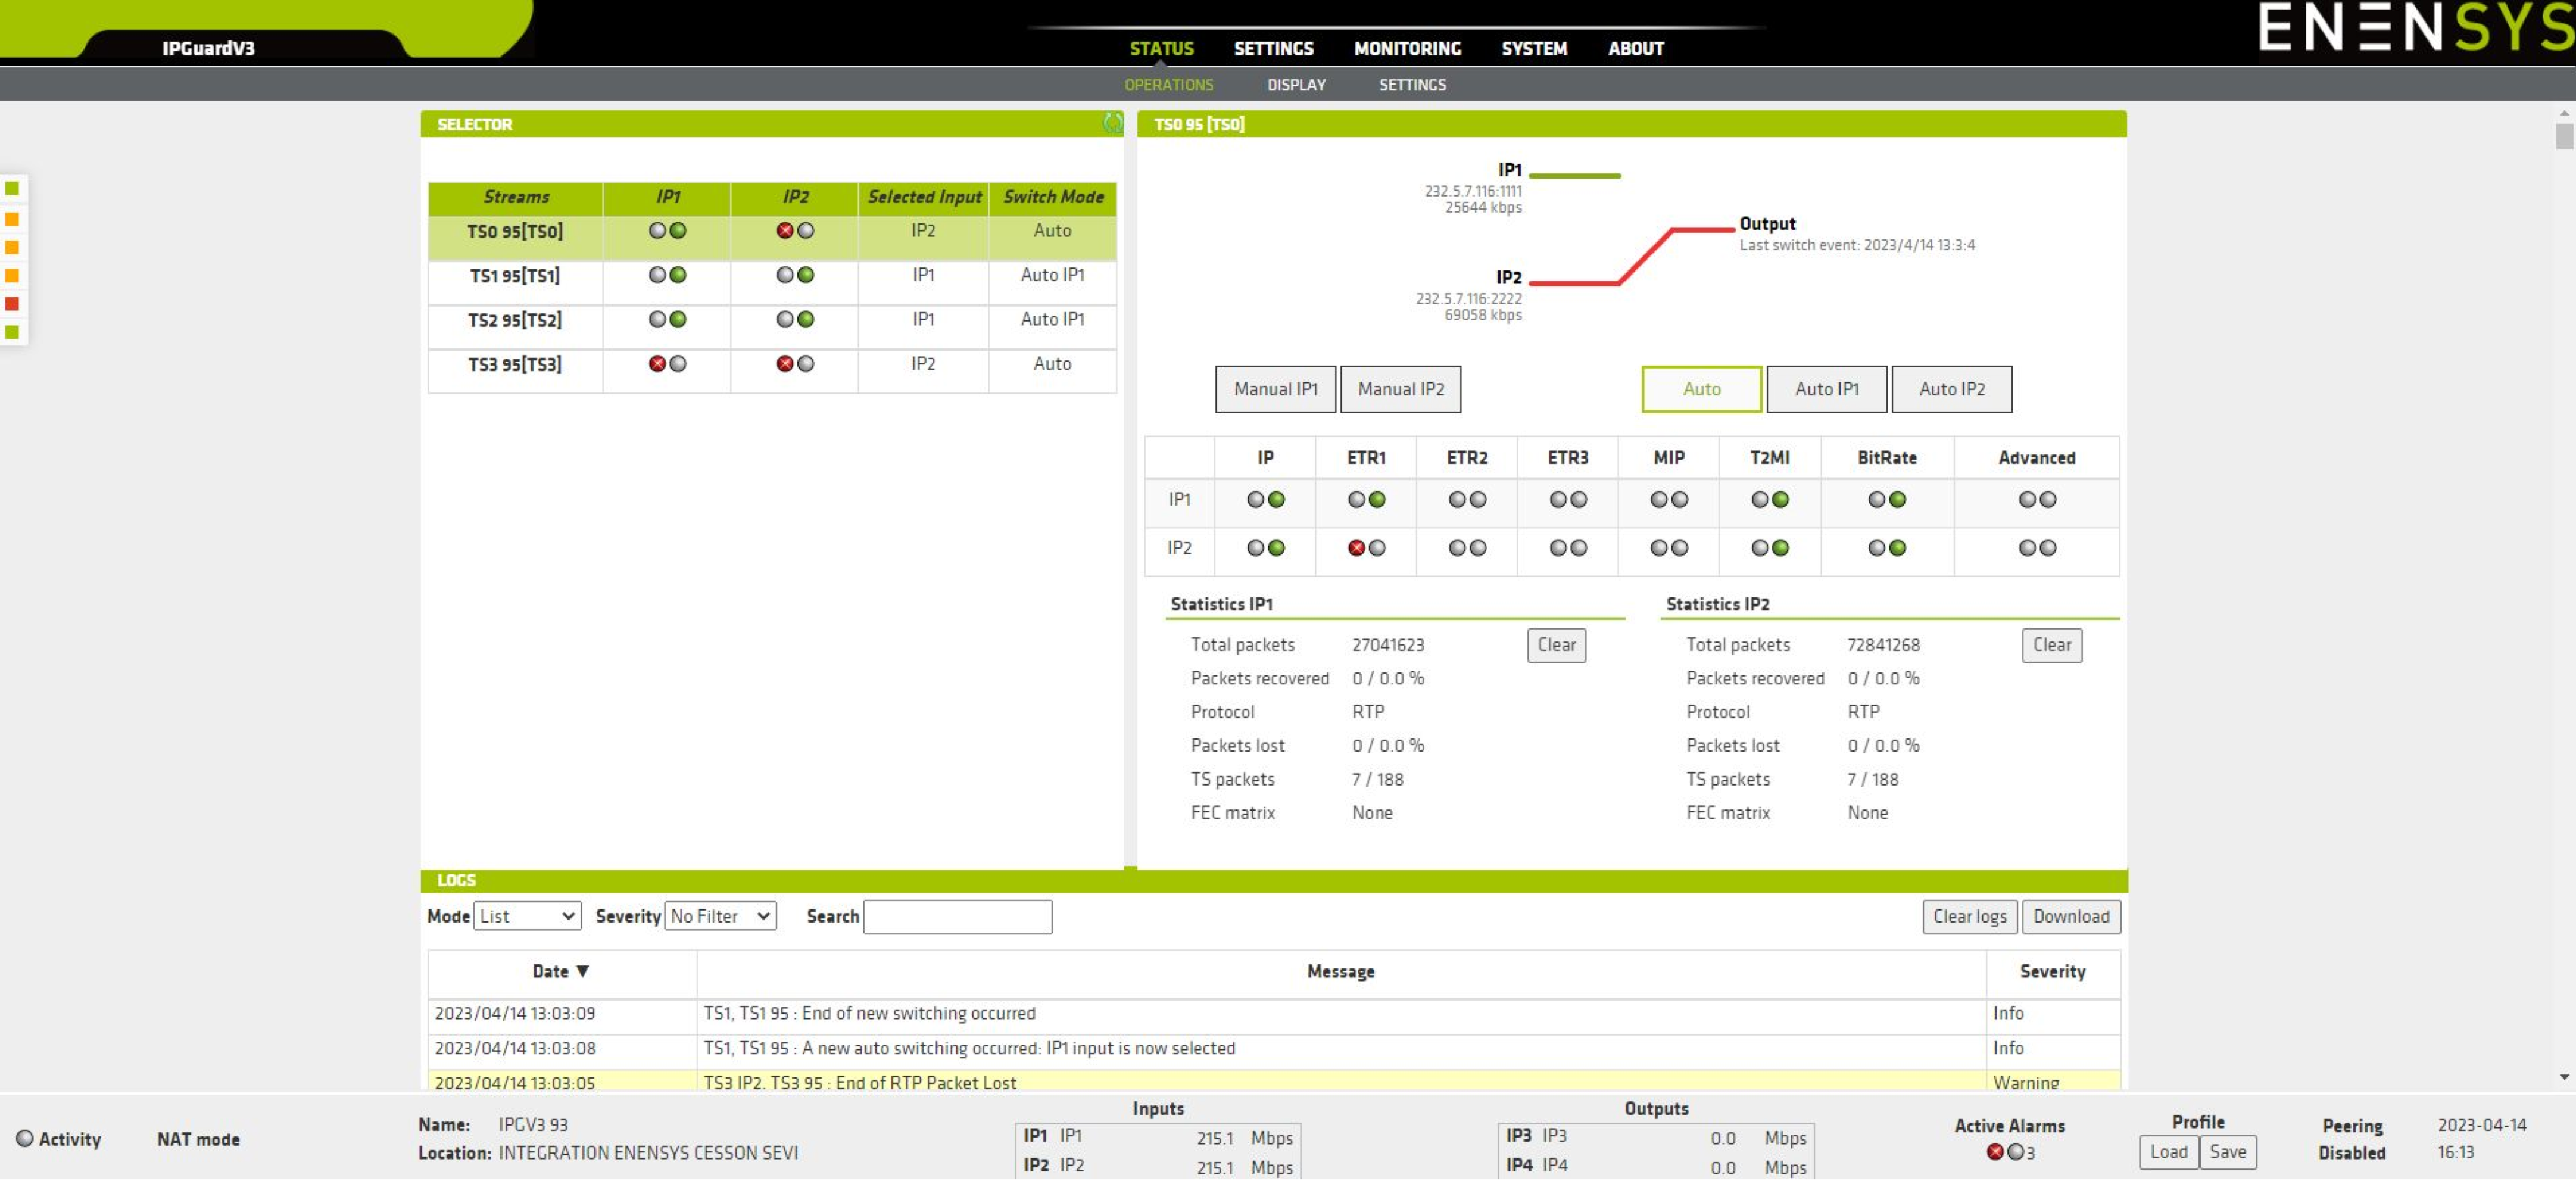Image resolution: width=2576 pixels, height=1181 pixels.
Task: Open the MONITORING menu
Action: 1406,48
